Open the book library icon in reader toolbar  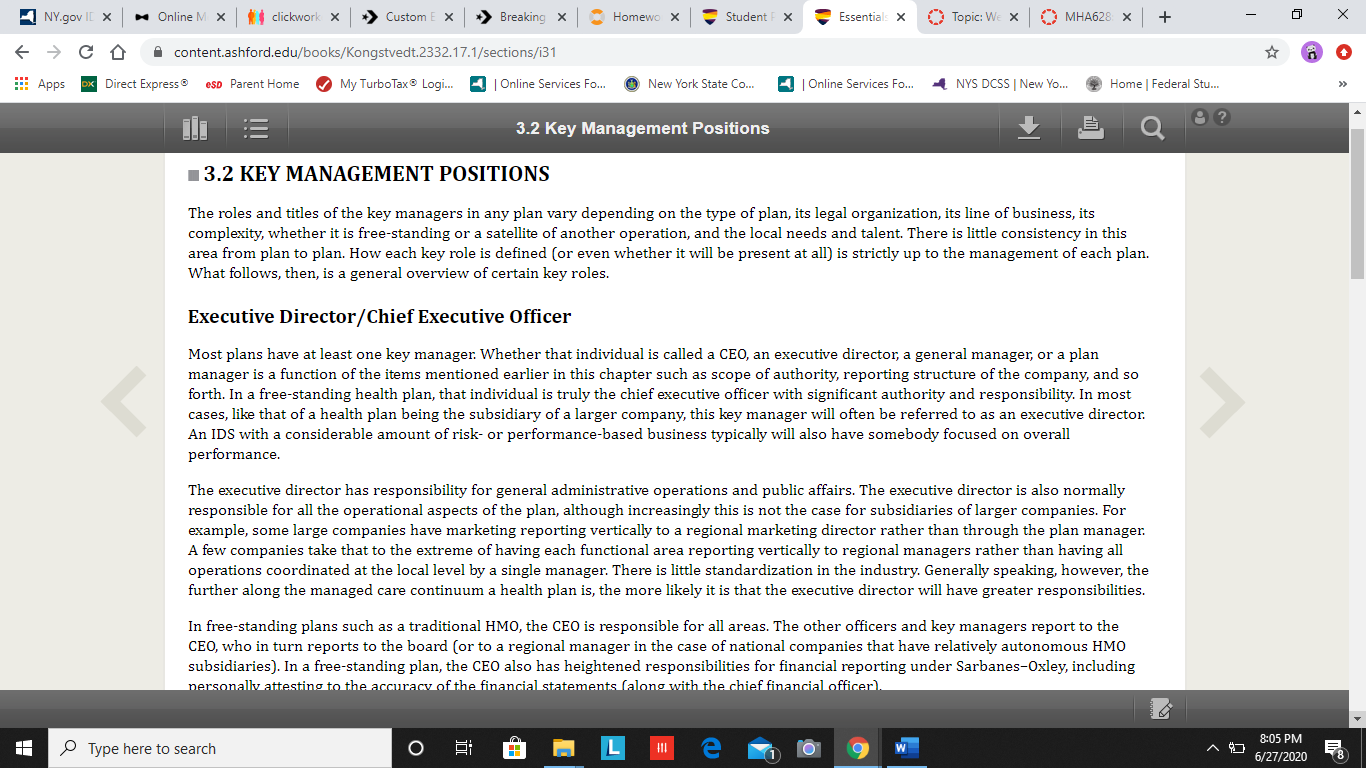click(x=195, y=128)
